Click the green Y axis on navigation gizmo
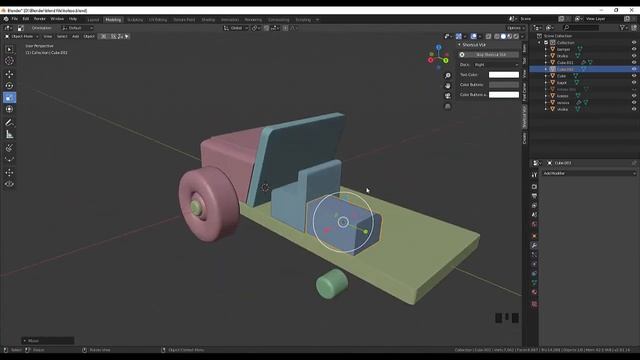 pyautogui.click(x=446, y=60)
